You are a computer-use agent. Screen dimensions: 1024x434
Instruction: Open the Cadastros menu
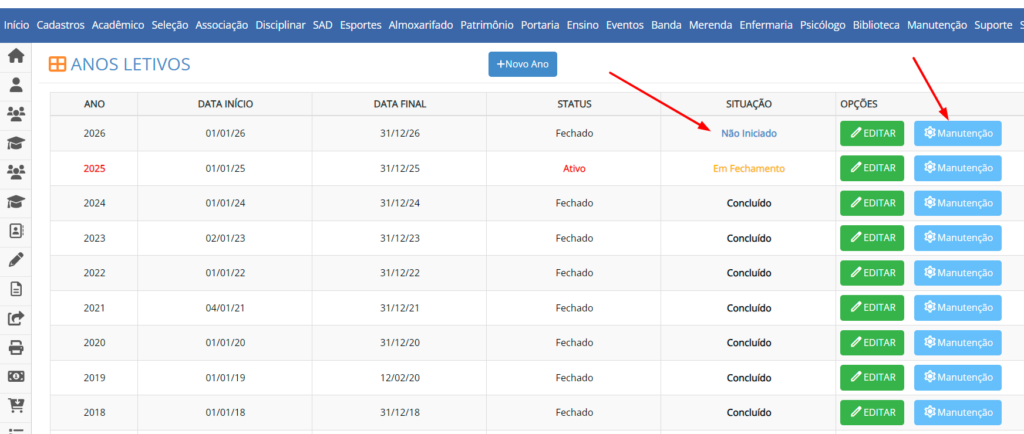(x=60, y=24)
